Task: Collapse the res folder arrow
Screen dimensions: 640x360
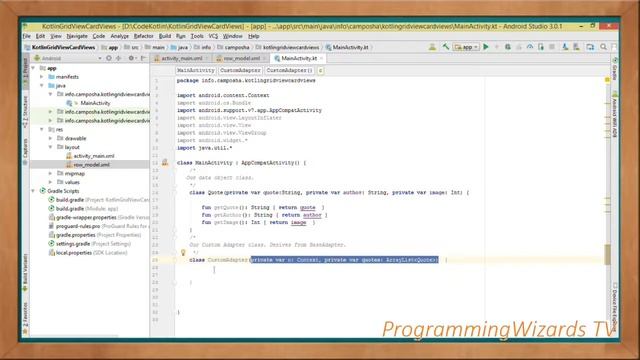Action: point(42,129)
